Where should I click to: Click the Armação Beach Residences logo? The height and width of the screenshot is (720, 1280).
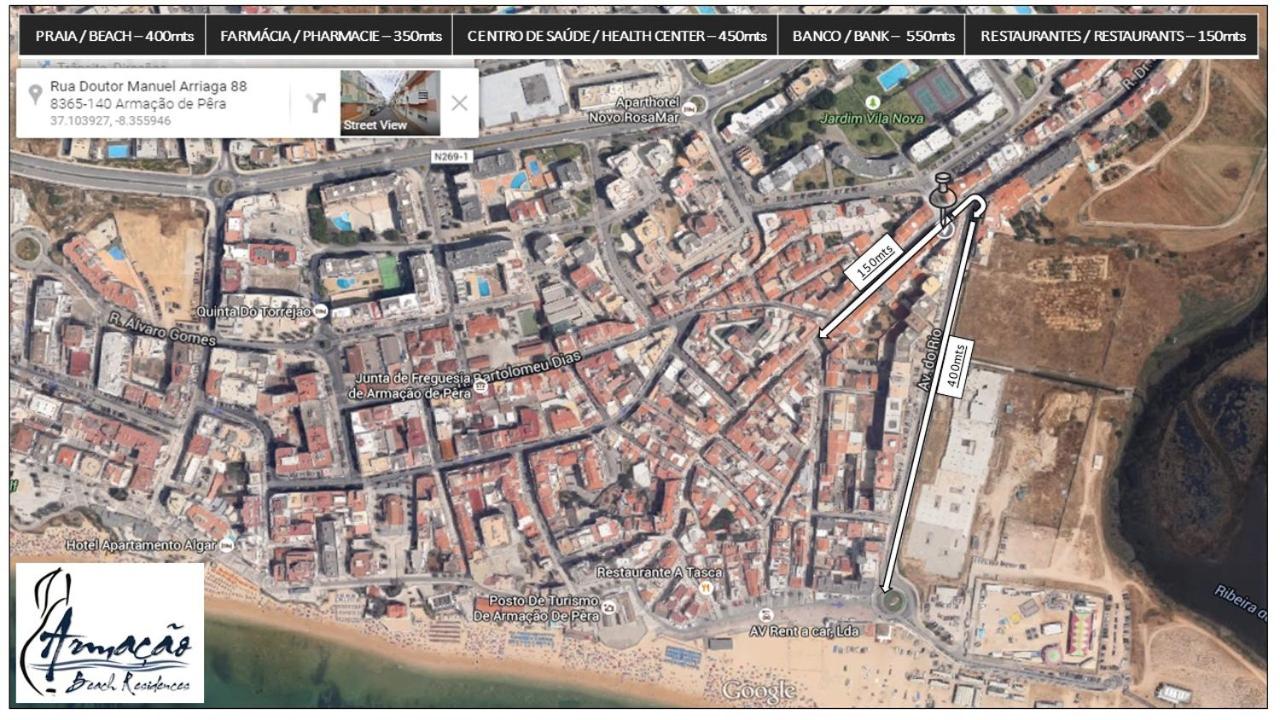pos(110,633)
